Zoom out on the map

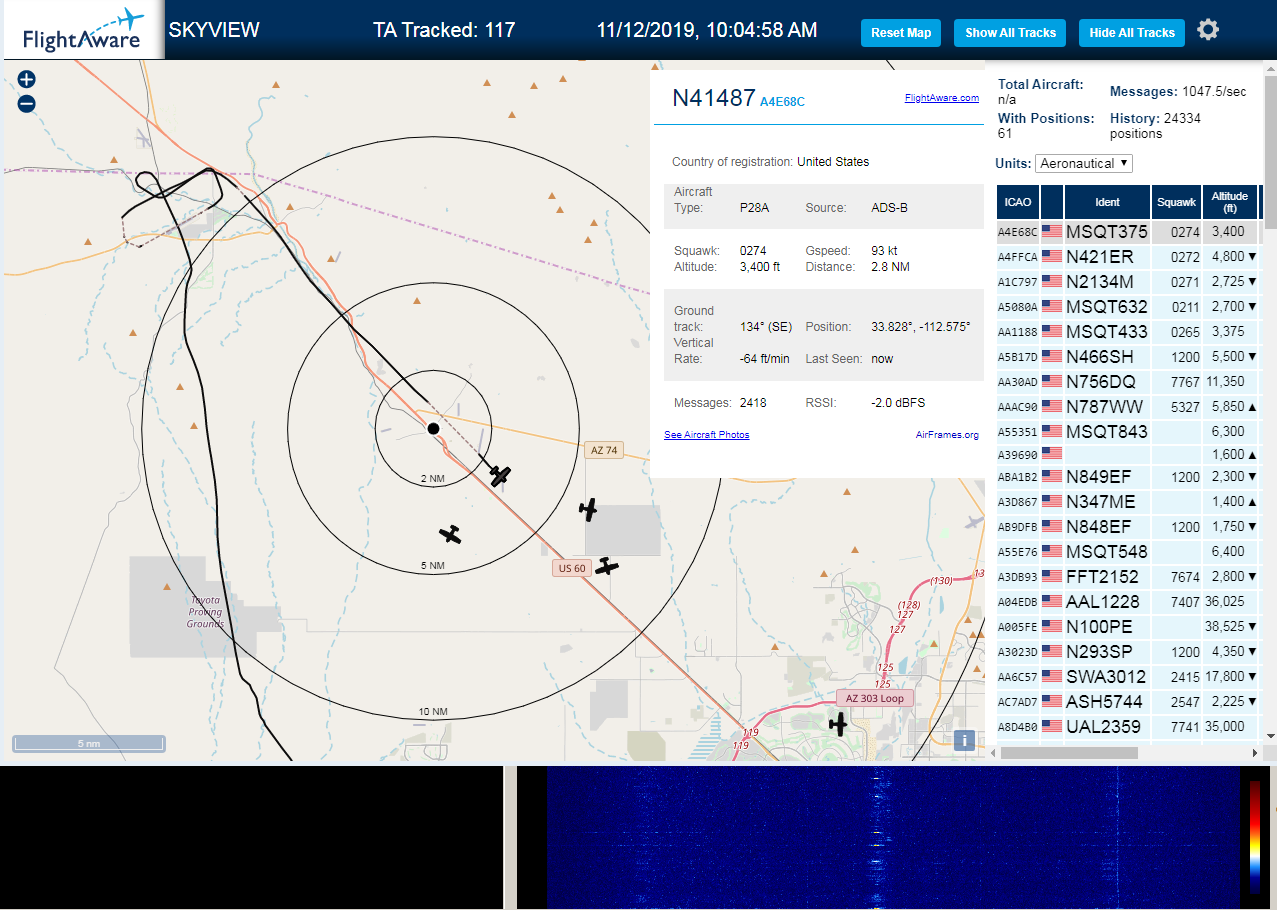click(x=27, y=103)
